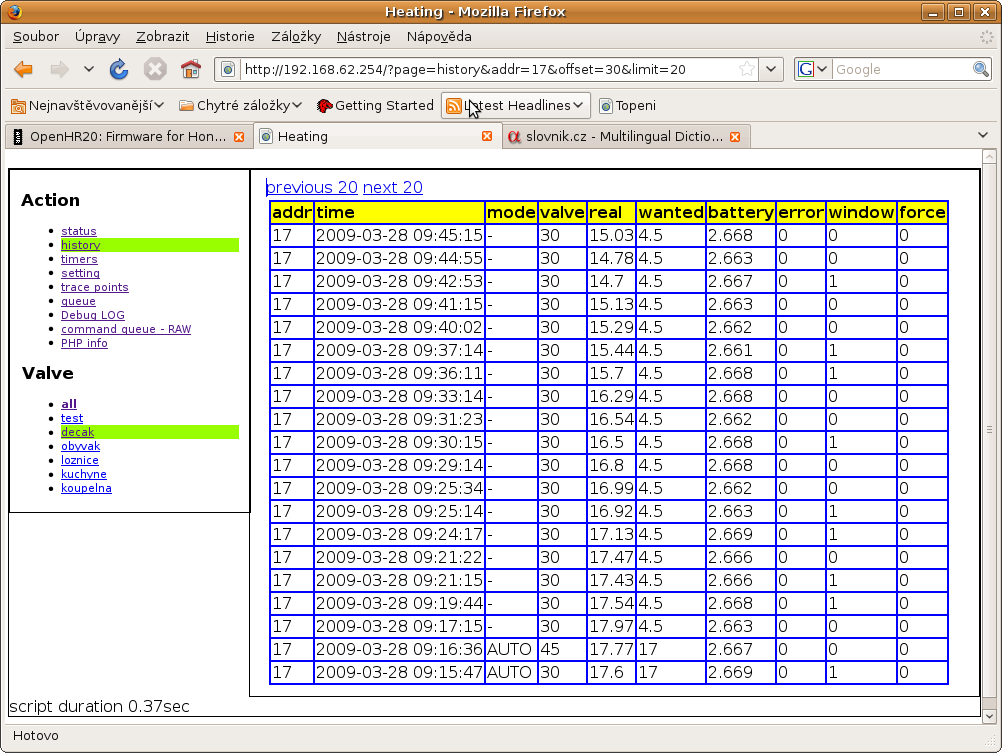The image size is (1002, 753).
Task: Click the 'next 20' link
Action: point(392,187)
